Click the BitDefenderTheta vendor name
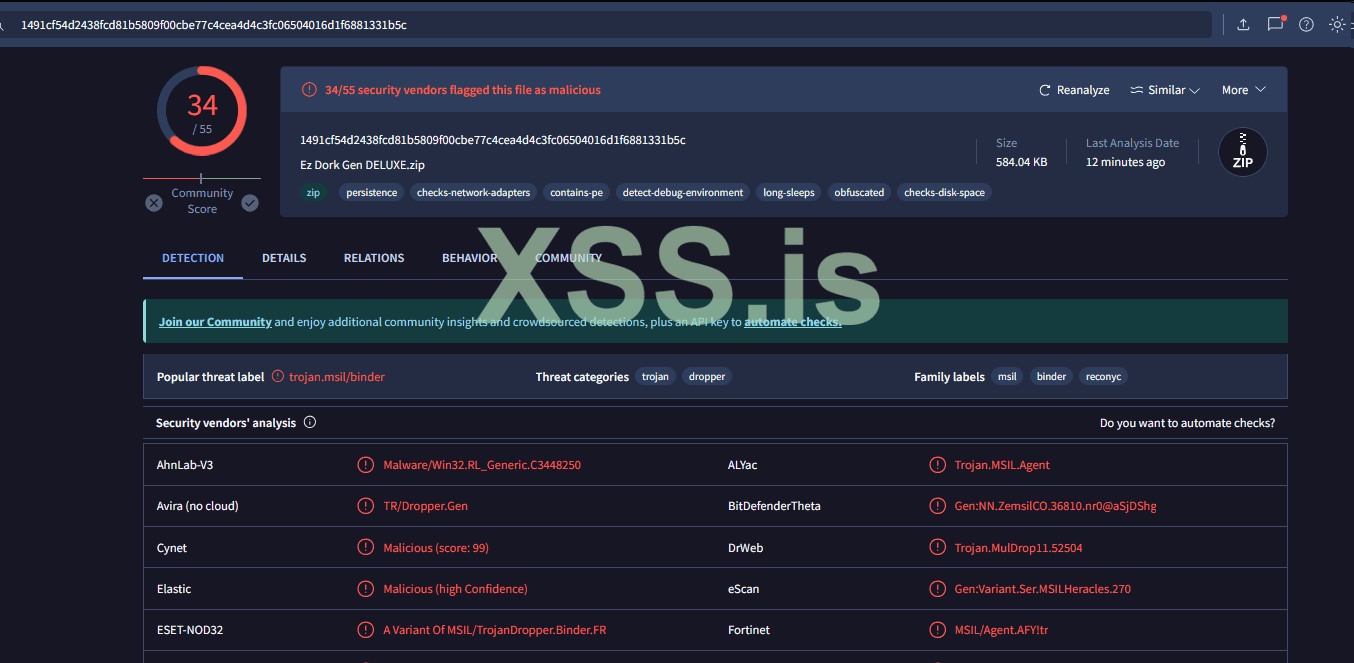Image resolution: width=1354 pixels, height=663 pixels. 774,506
